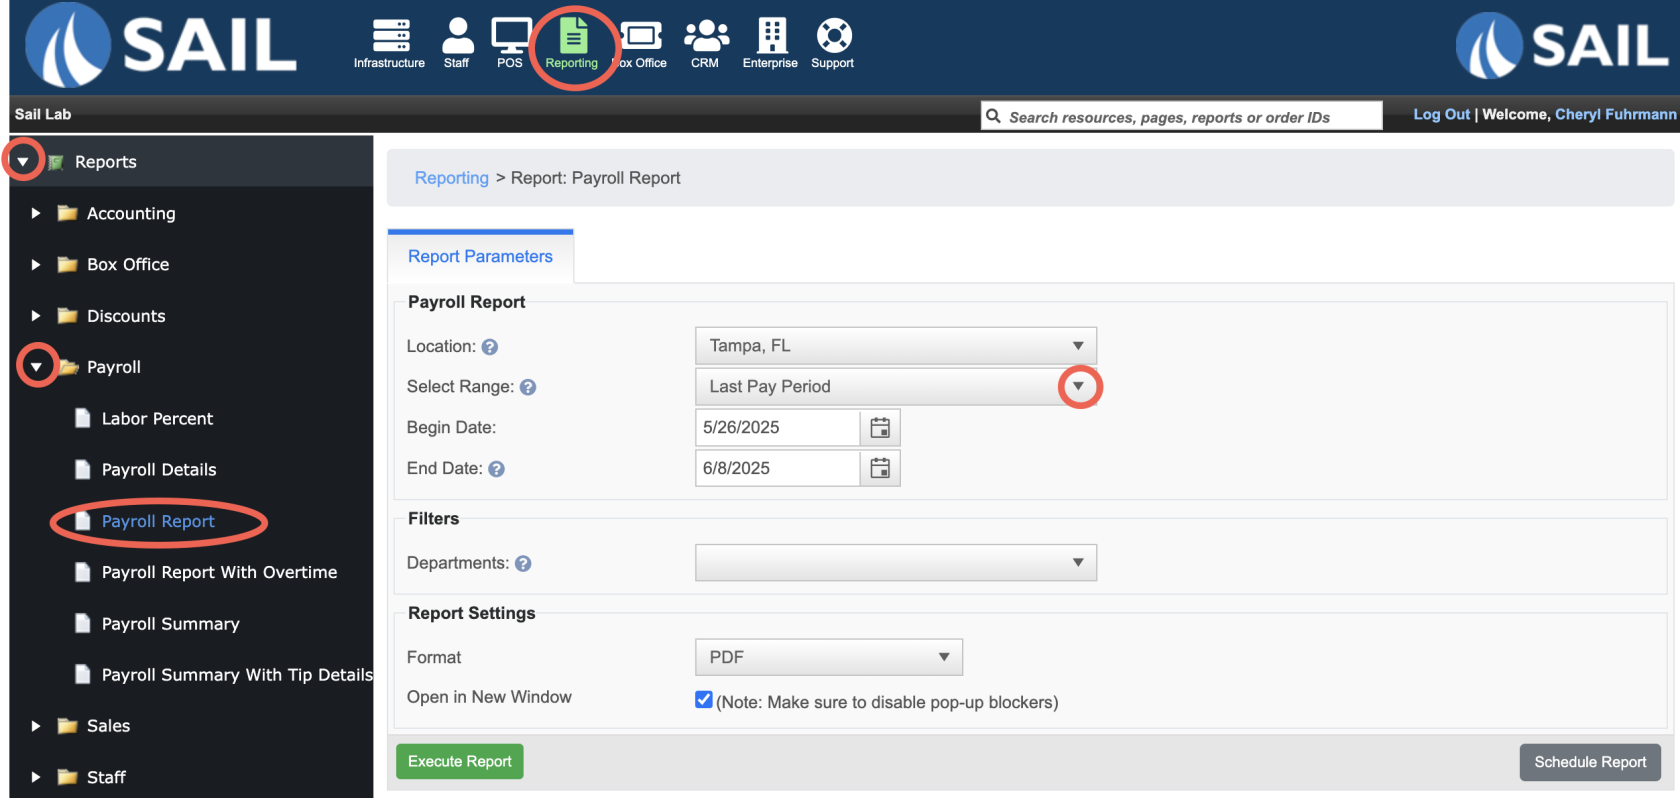
Task: Open Payroll Details report
Action: point(159,470)
